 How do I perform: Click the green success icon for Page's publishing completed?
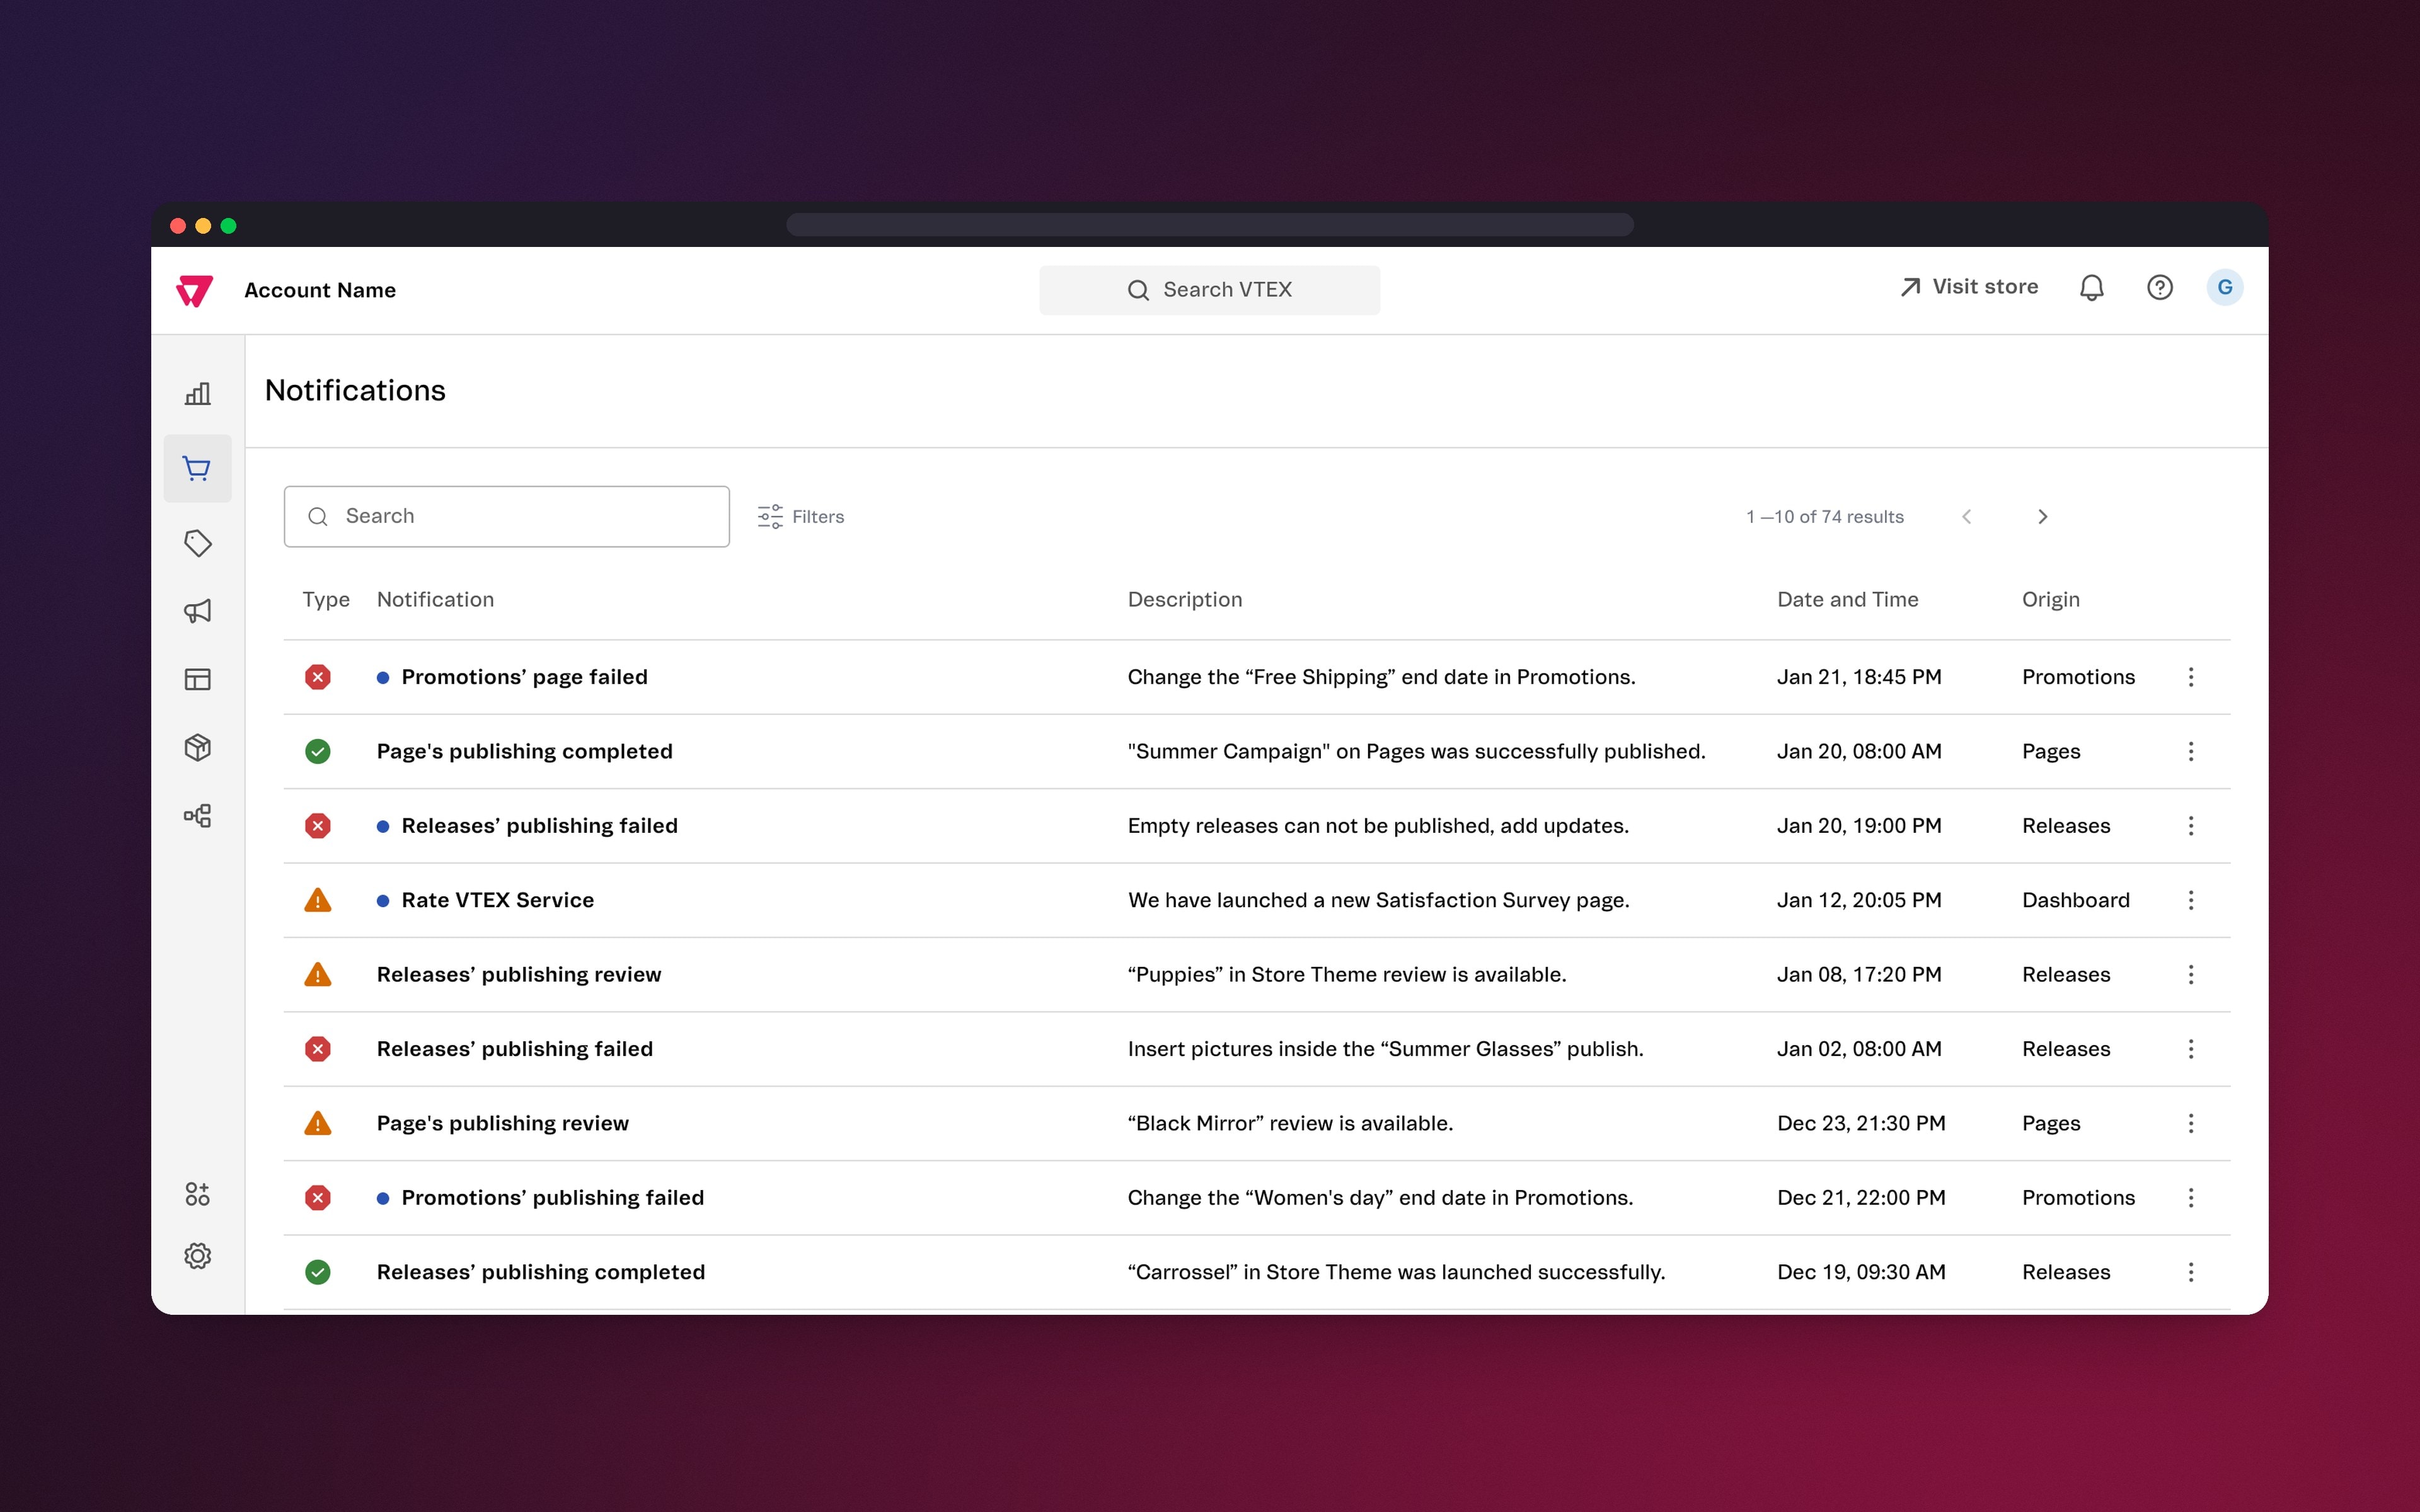[x=318, y=751]
